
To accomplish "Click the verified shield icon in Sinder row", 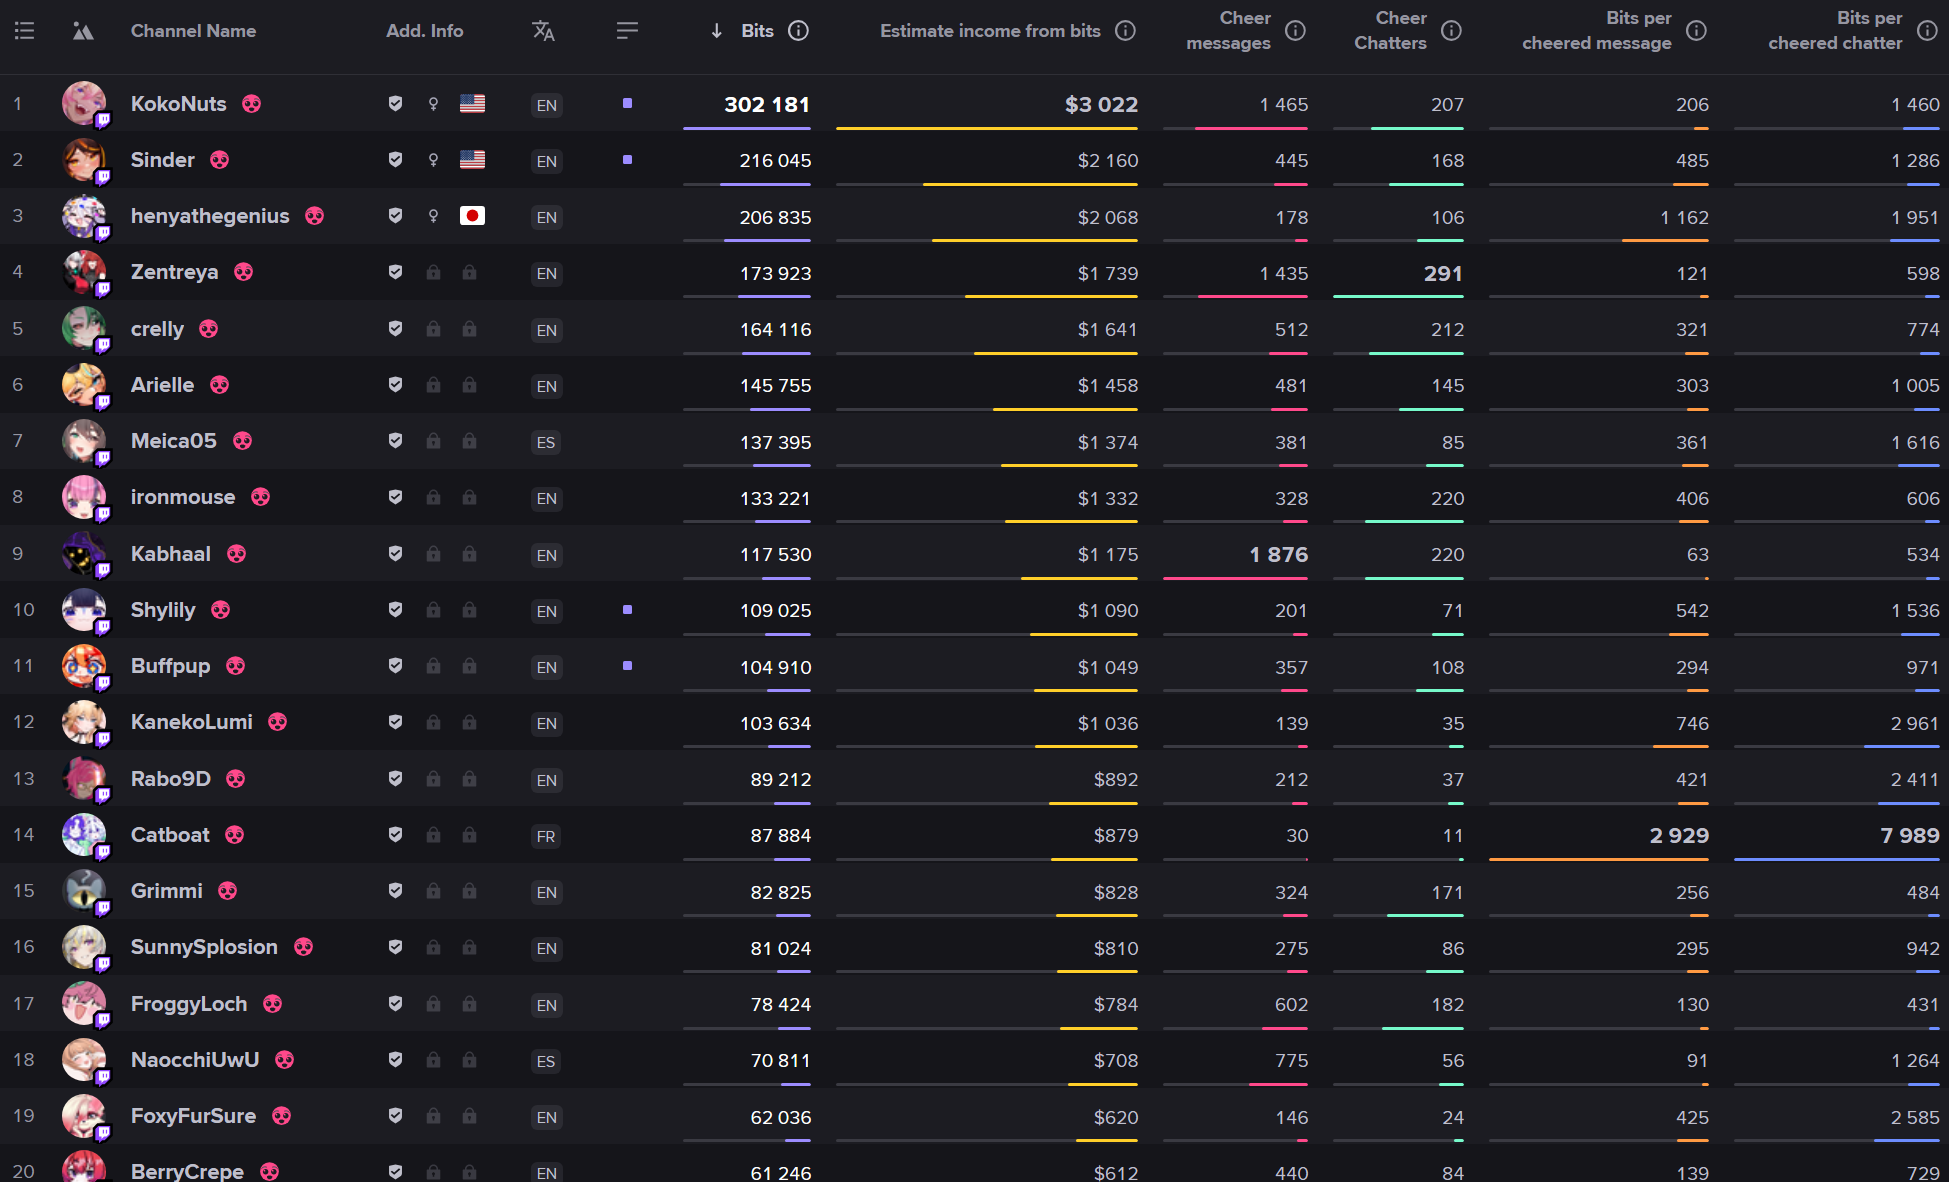I will pos(395,160).
